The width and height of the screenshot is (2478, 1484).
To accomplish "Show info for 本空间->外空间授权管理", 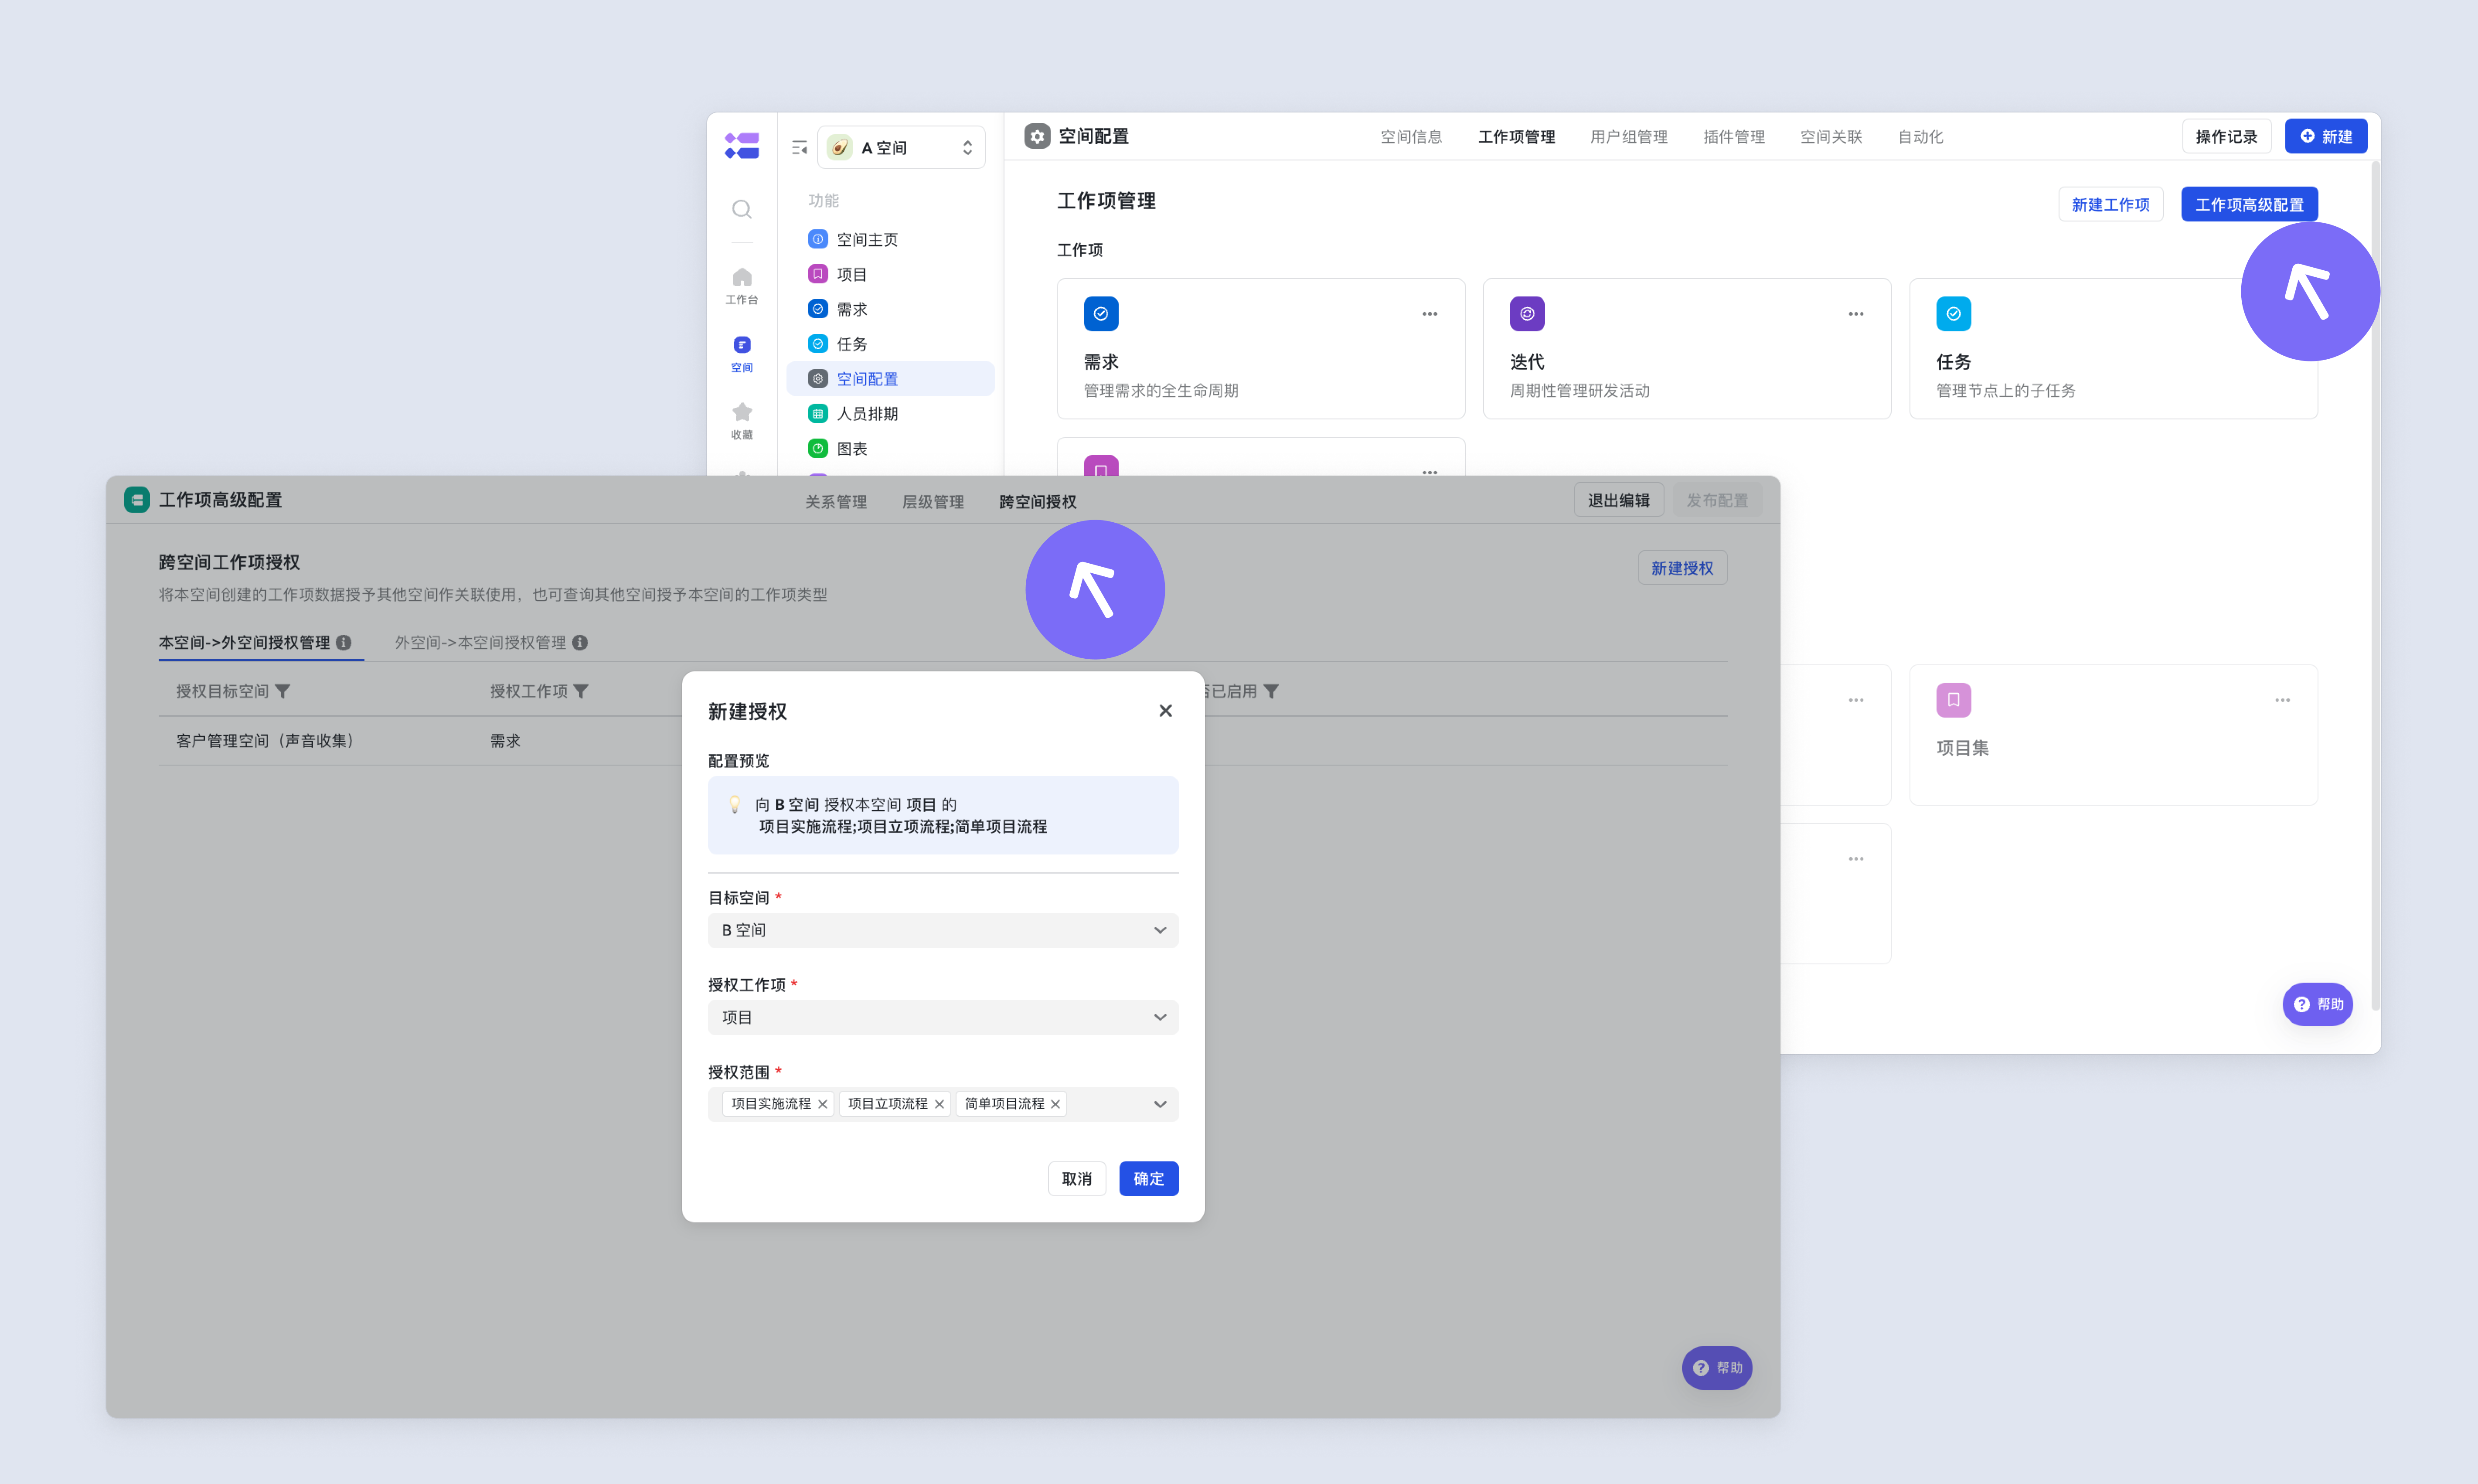I will tap(343, 642).
